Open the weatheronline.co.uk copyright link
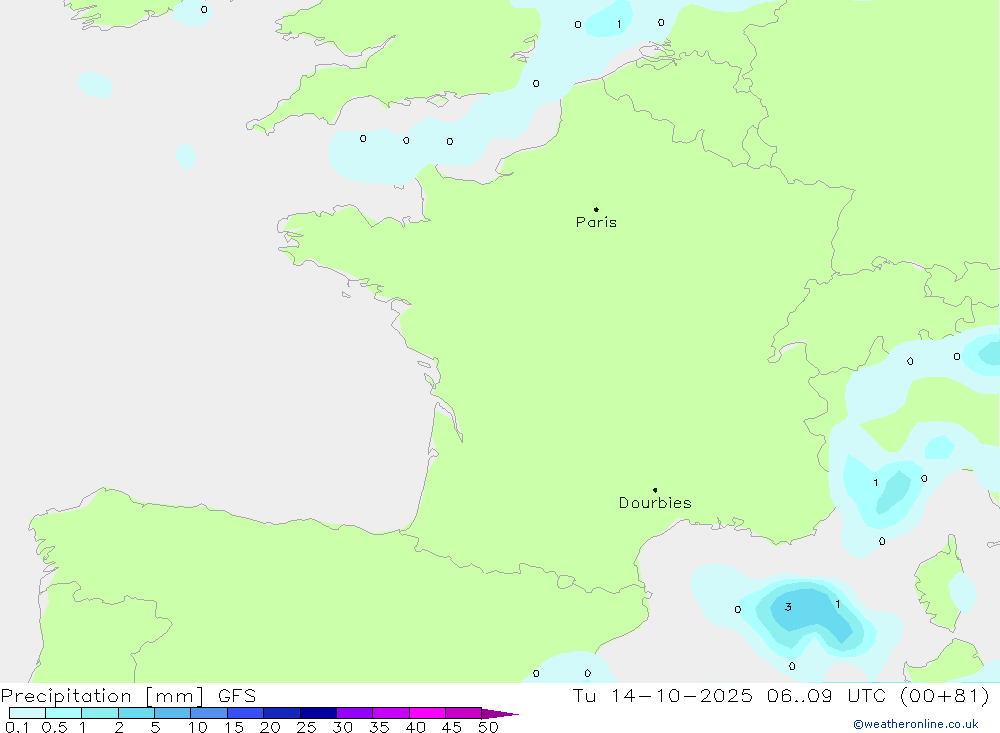 point(916,724)
